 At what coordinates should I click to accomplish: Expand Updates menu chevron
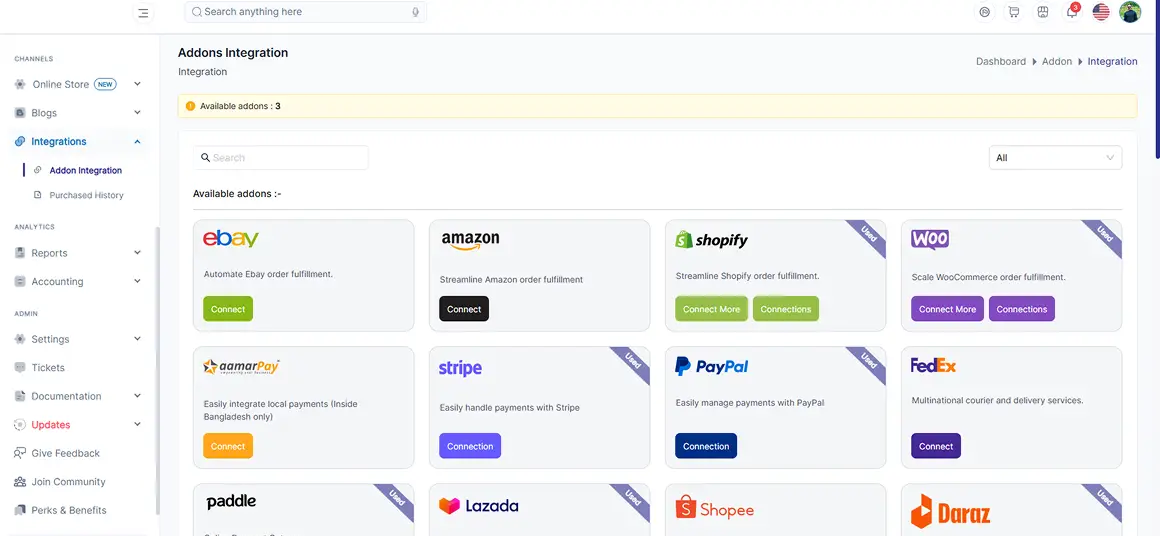point(137,425)
